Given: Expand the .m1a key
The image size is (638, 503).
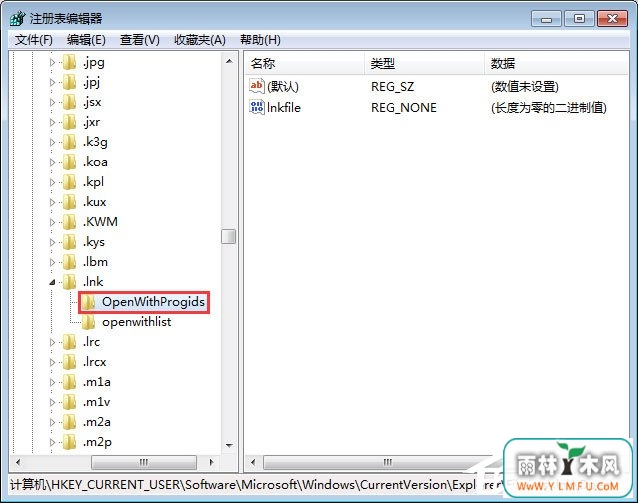Looking at the screenshot, I should [52, 382].
